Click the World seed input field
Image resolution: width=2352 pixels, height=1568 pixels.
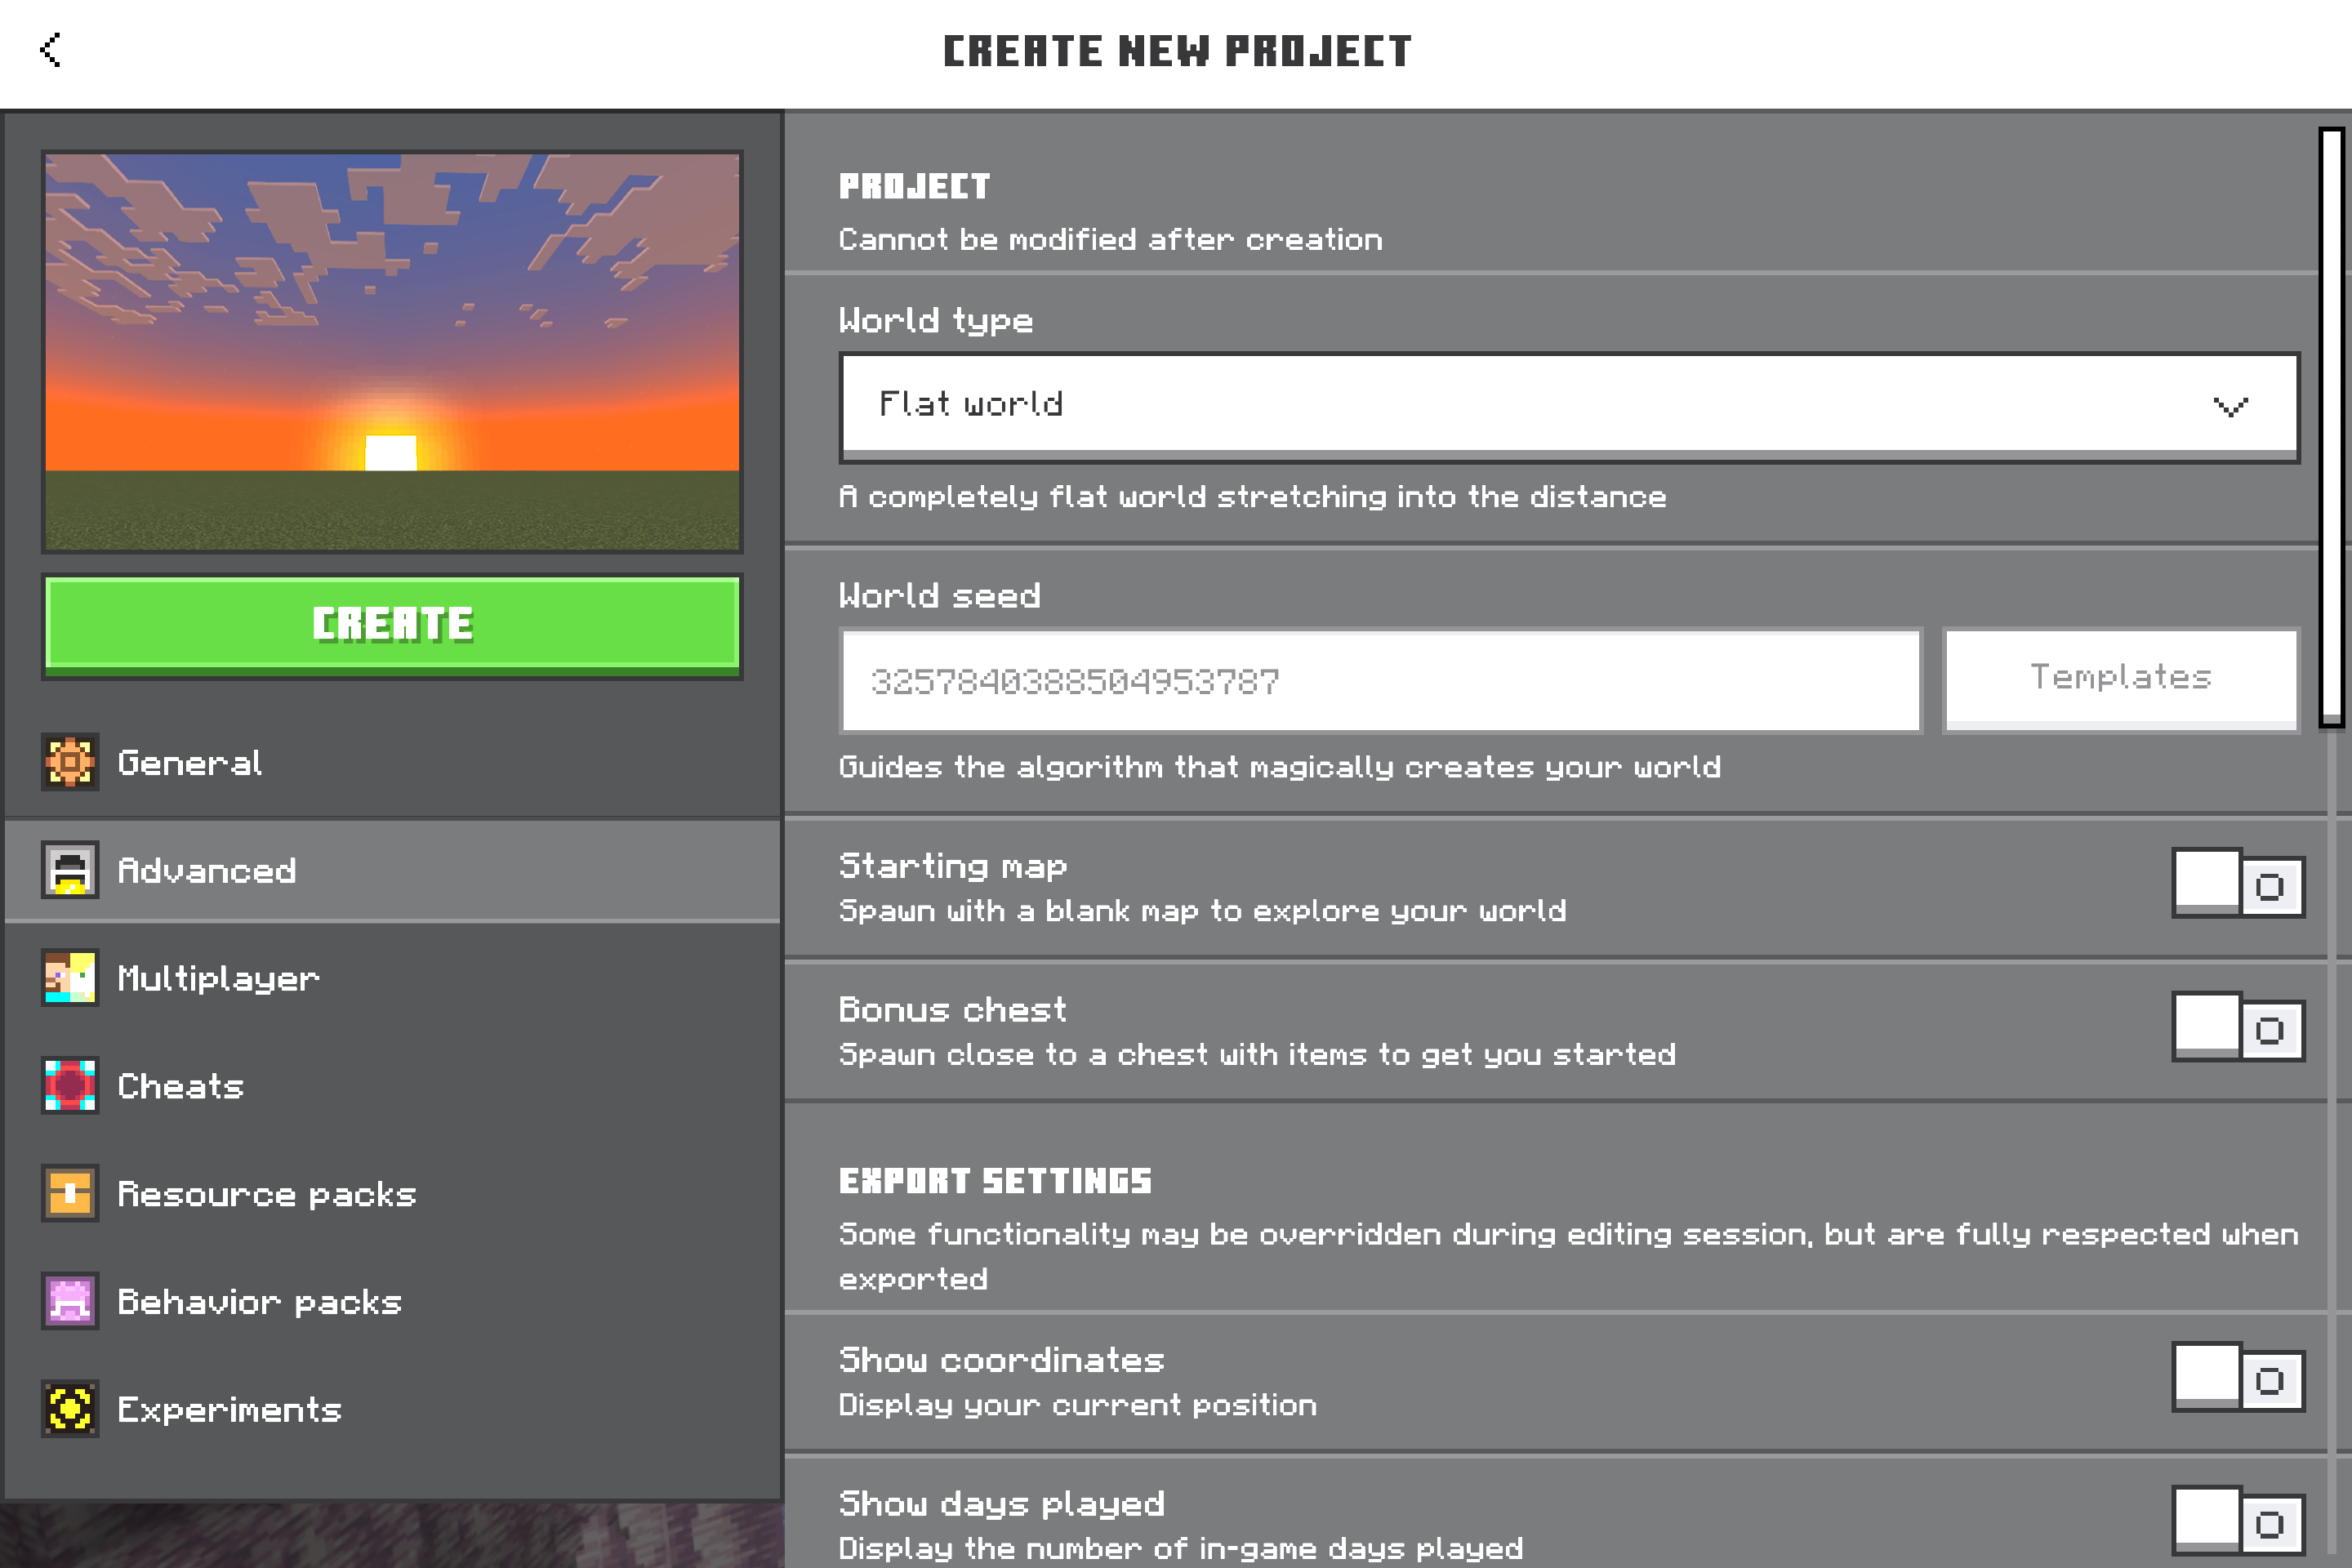[x=1380, y=681]
